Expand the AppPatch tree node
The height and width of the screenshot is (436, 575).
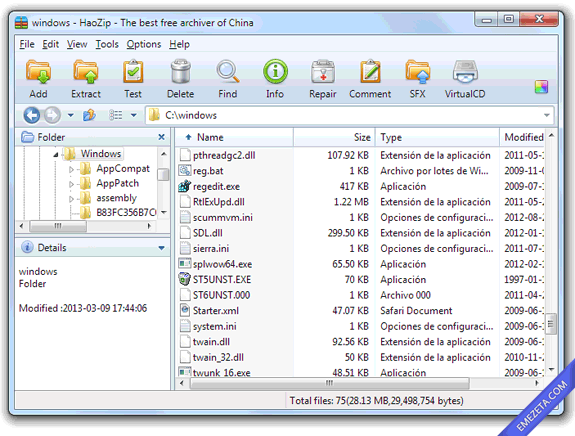coord(71,184)
